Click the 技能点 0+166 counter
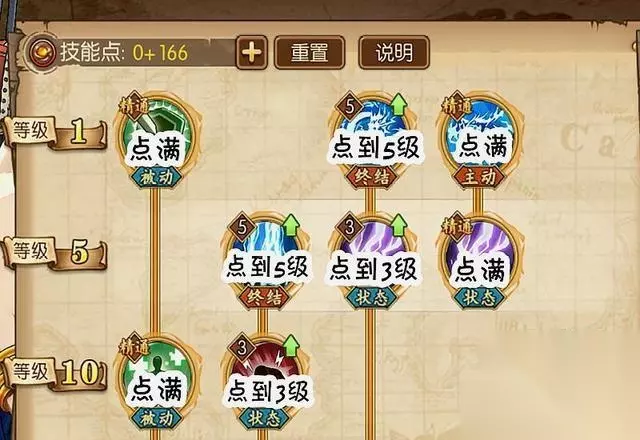The width and height of the screenshot is (640, 440). (124, 53)
